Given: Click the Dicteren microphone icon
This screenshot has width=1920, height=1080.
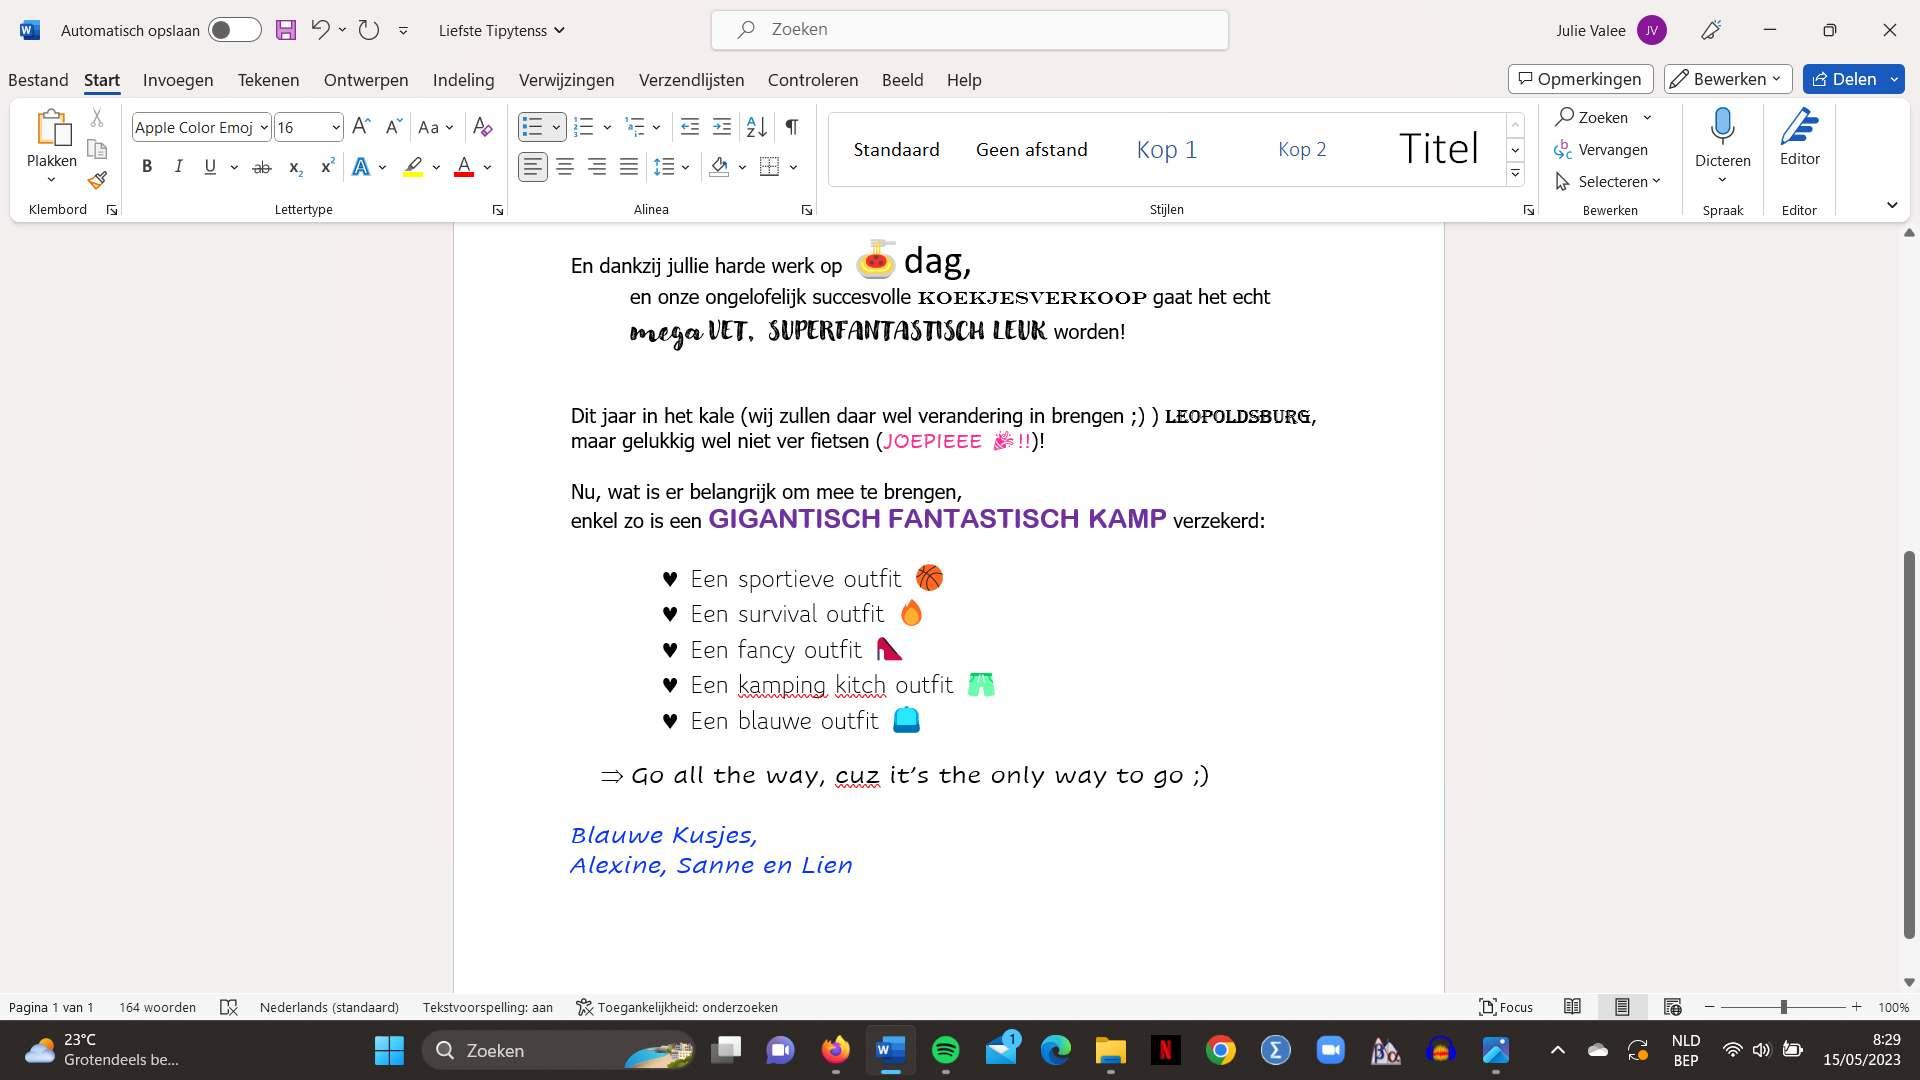Looking at the screenshot, I should (x=1722, y=127).
